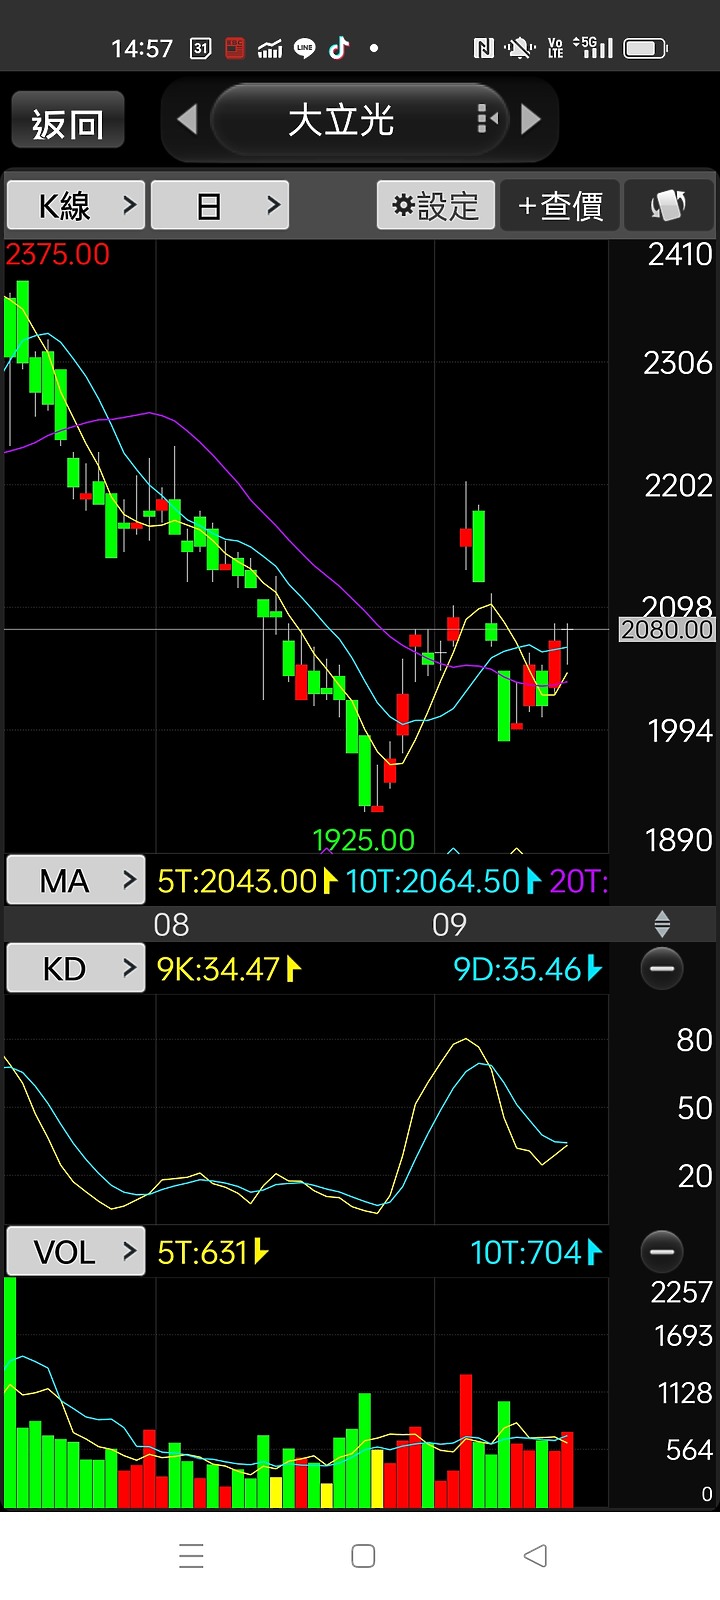Tap the 2080.00 crosshair price marker

pos(667,630)
